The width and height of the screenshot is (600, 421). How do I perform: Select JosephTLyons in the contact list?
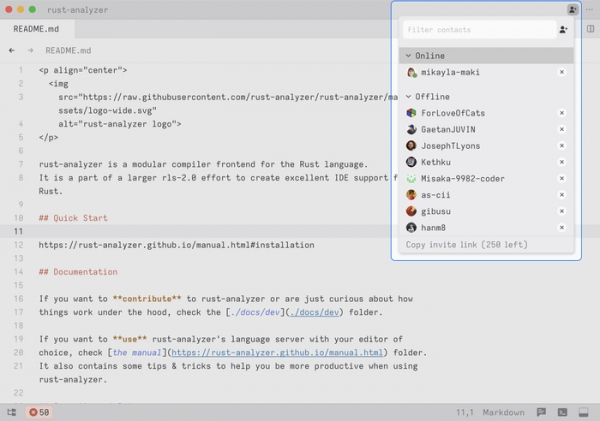(452, 145)
